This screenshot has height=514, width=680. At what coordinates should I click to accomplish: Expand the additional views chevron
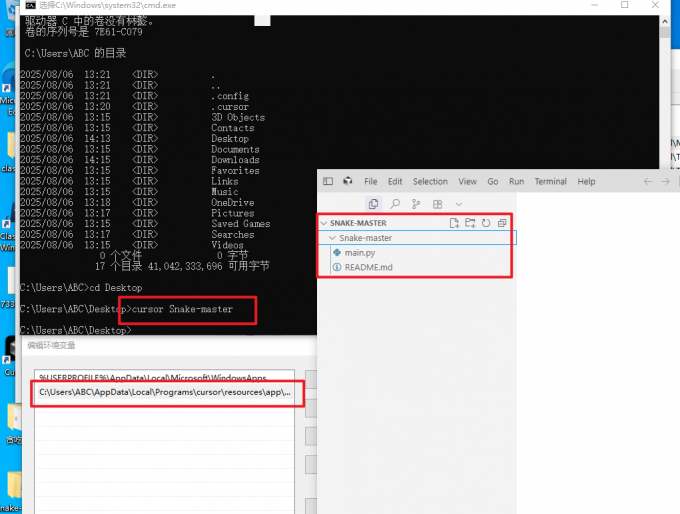459,204
